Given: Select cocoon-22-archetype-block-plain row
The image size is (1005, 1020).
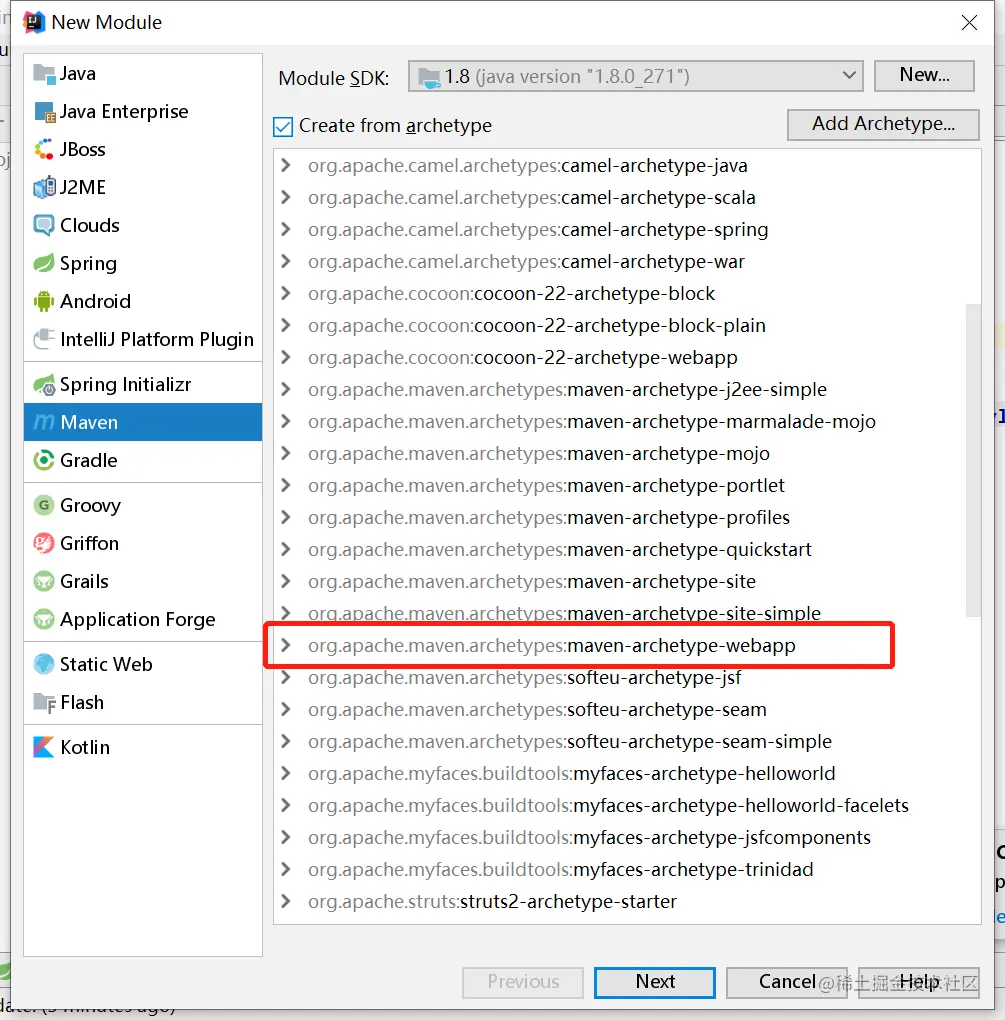Looking at the screenshot, I should pyautogui.click(x=627, y=325).
